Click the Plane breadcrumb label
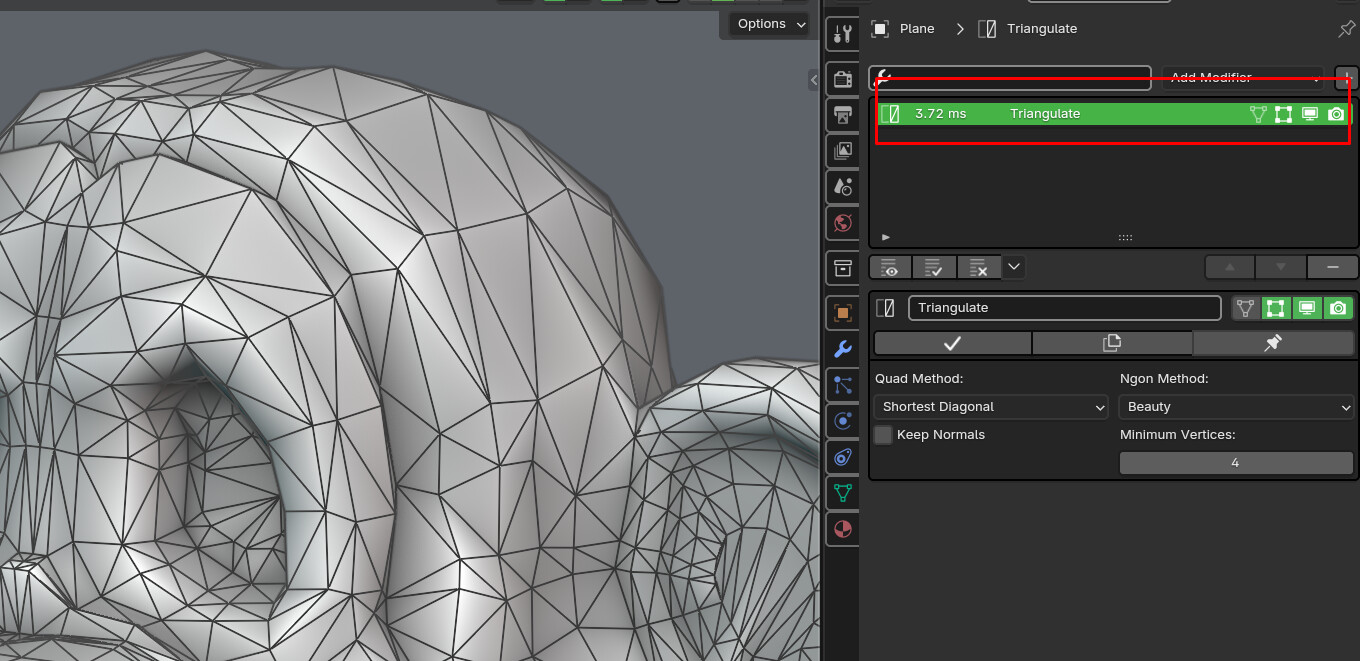 pyautogui.click(x=917, y=28)
